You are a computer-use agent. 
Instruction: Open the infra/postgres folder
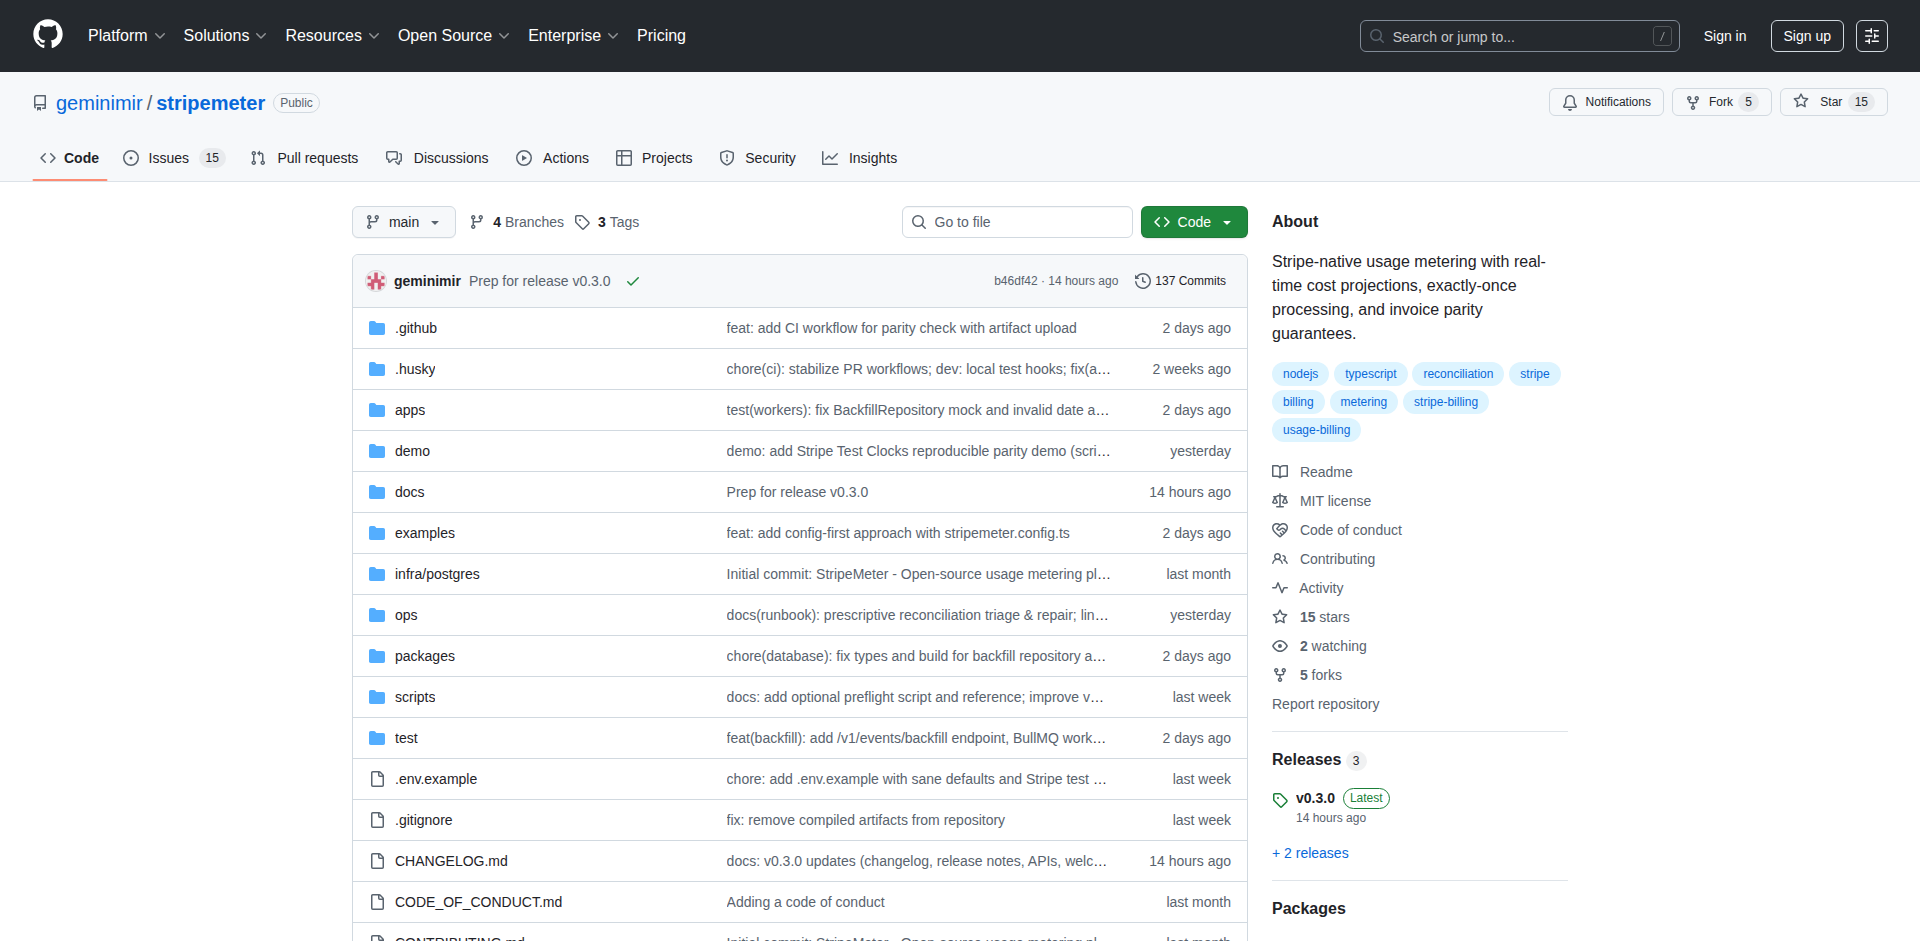coord(437,574)
